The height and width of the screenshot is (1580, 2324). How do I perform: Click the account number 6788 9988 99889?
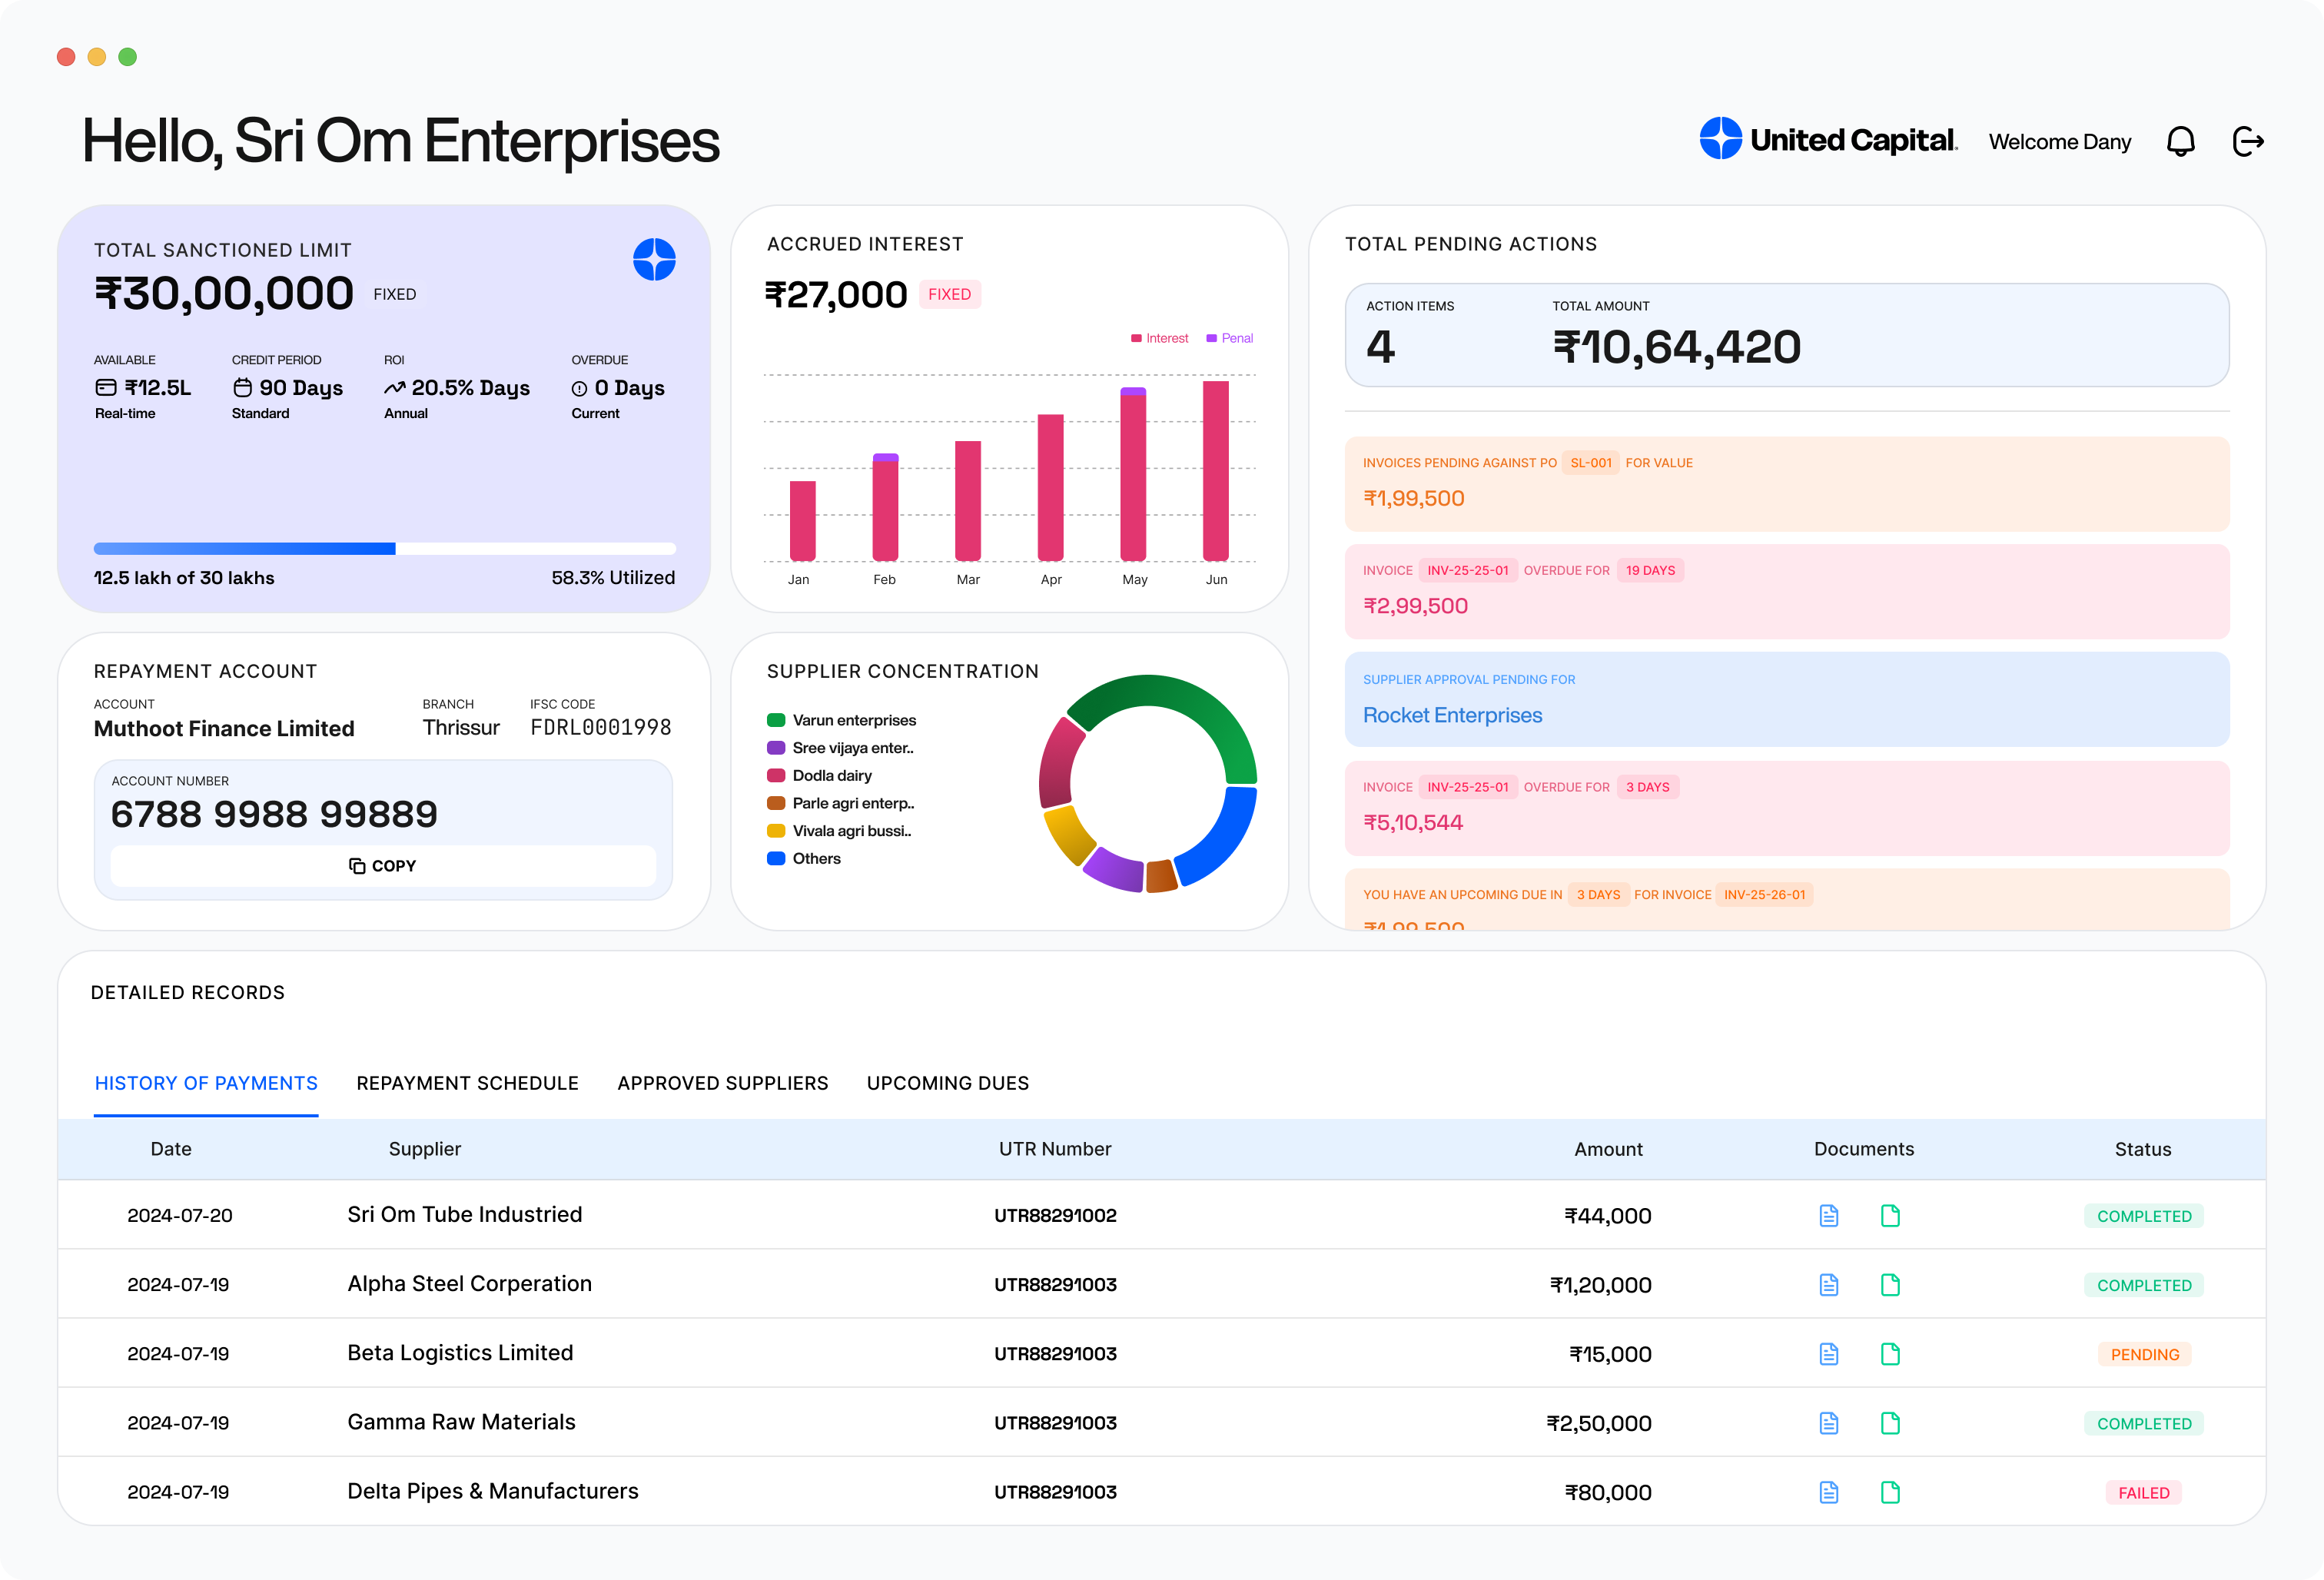click(274, 814)
